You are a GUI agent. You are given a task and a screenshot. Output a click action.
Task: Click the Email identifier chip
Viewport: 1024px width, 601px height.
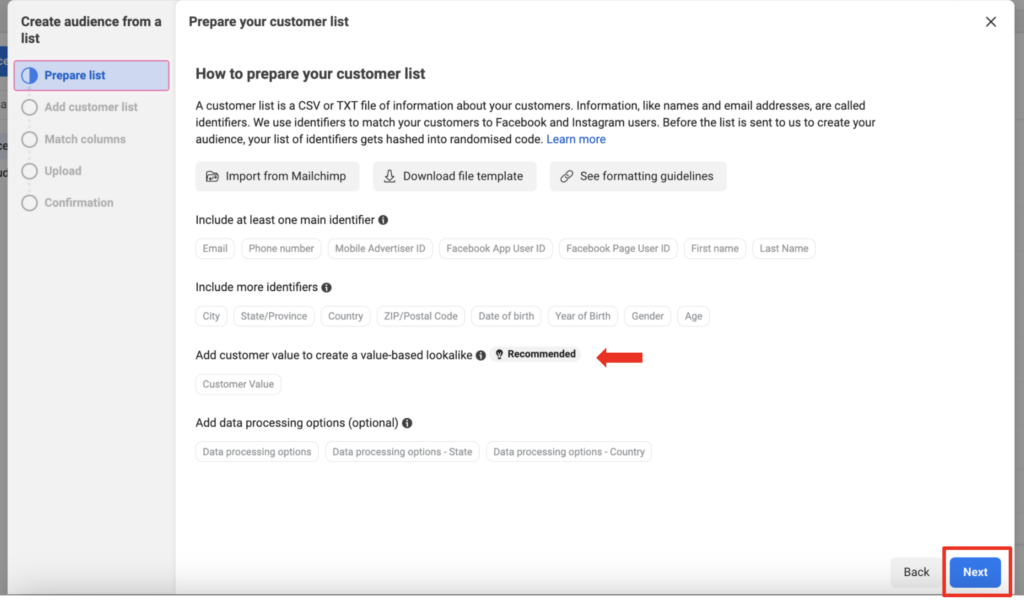click(215, 248)
